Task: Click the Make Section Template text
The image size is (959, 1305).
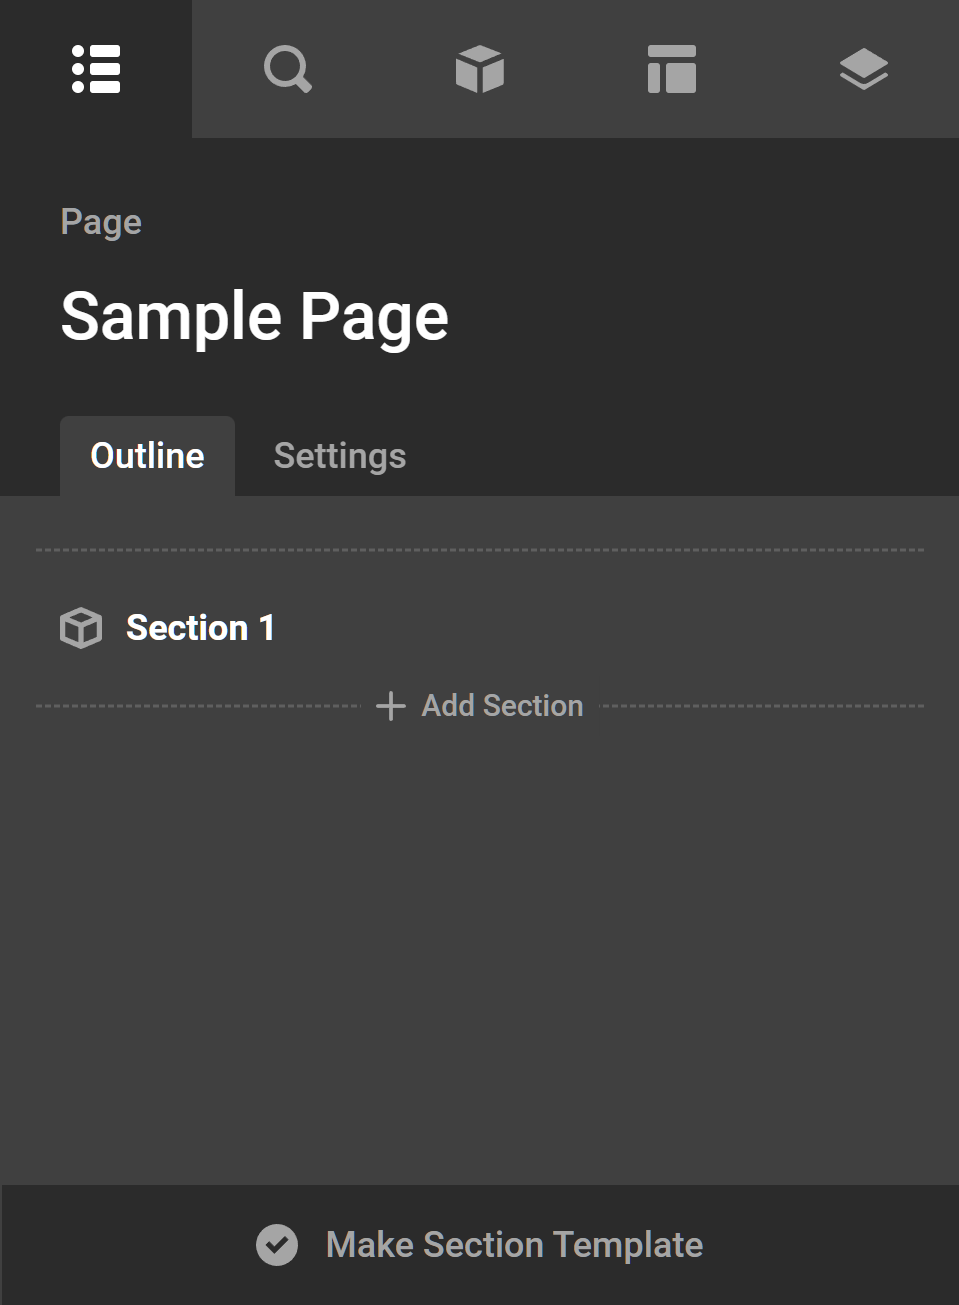Action: tap(514, 1245)
